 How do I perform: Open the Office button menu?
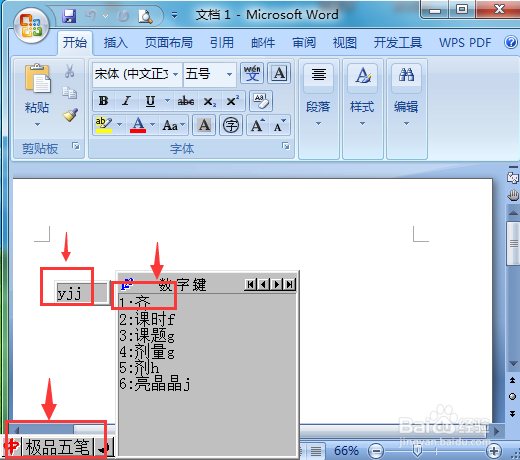[x=31, y=26]
